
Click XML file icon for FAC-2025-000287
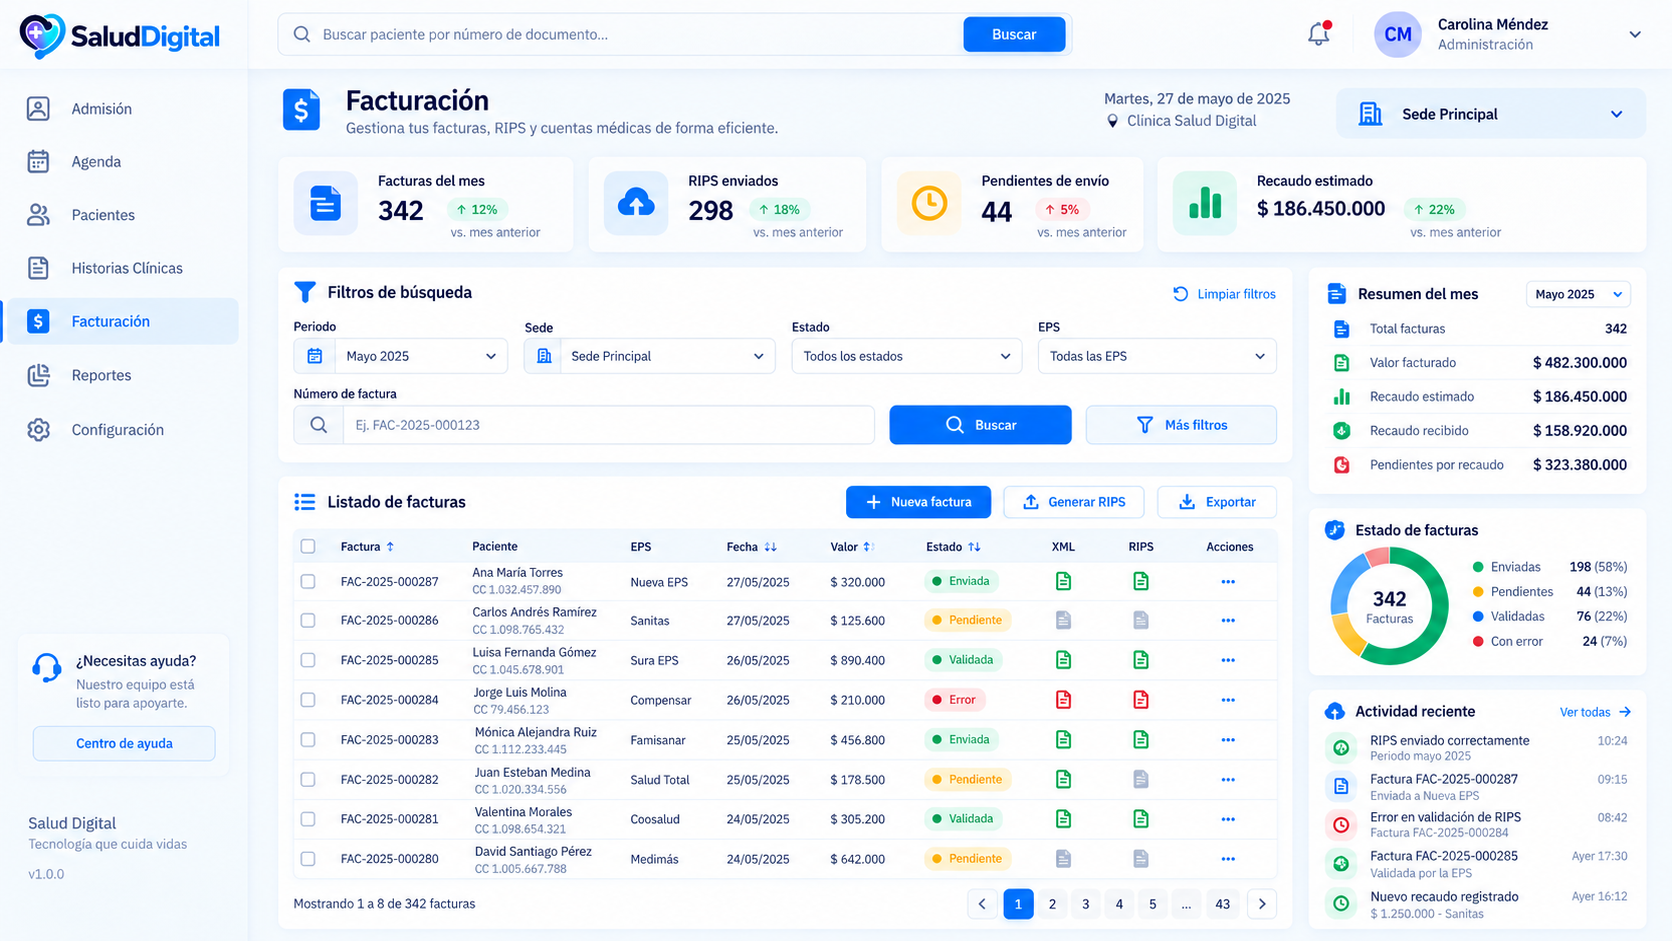1063,581
